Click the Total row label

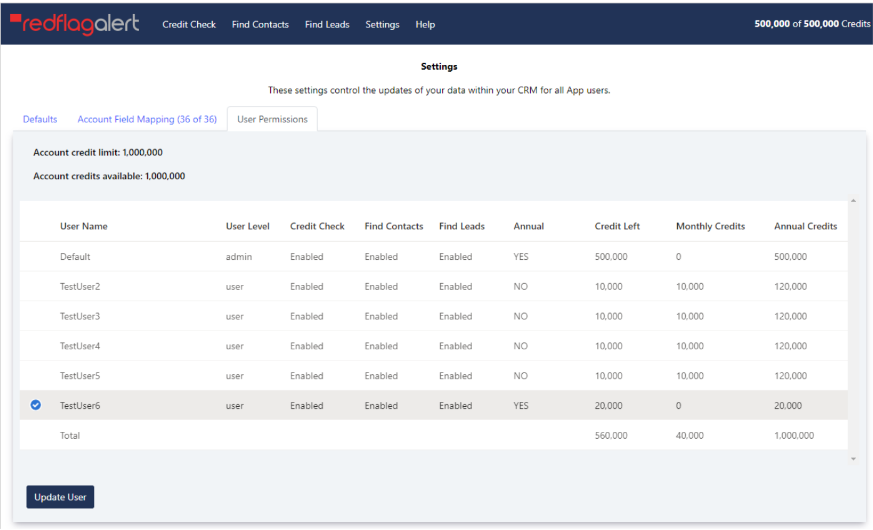[x=70, y=435]
